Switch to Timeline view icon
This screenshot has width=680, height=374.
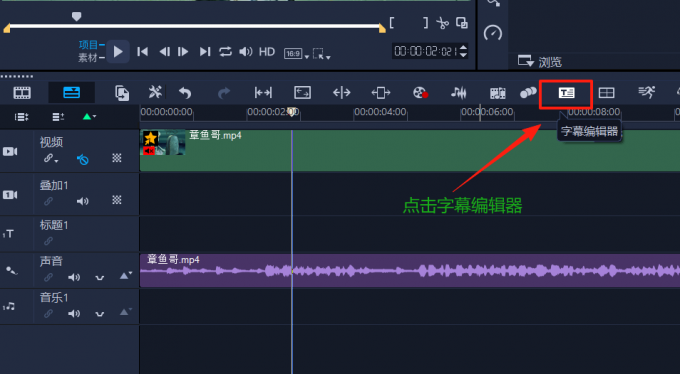click(72, 92)
